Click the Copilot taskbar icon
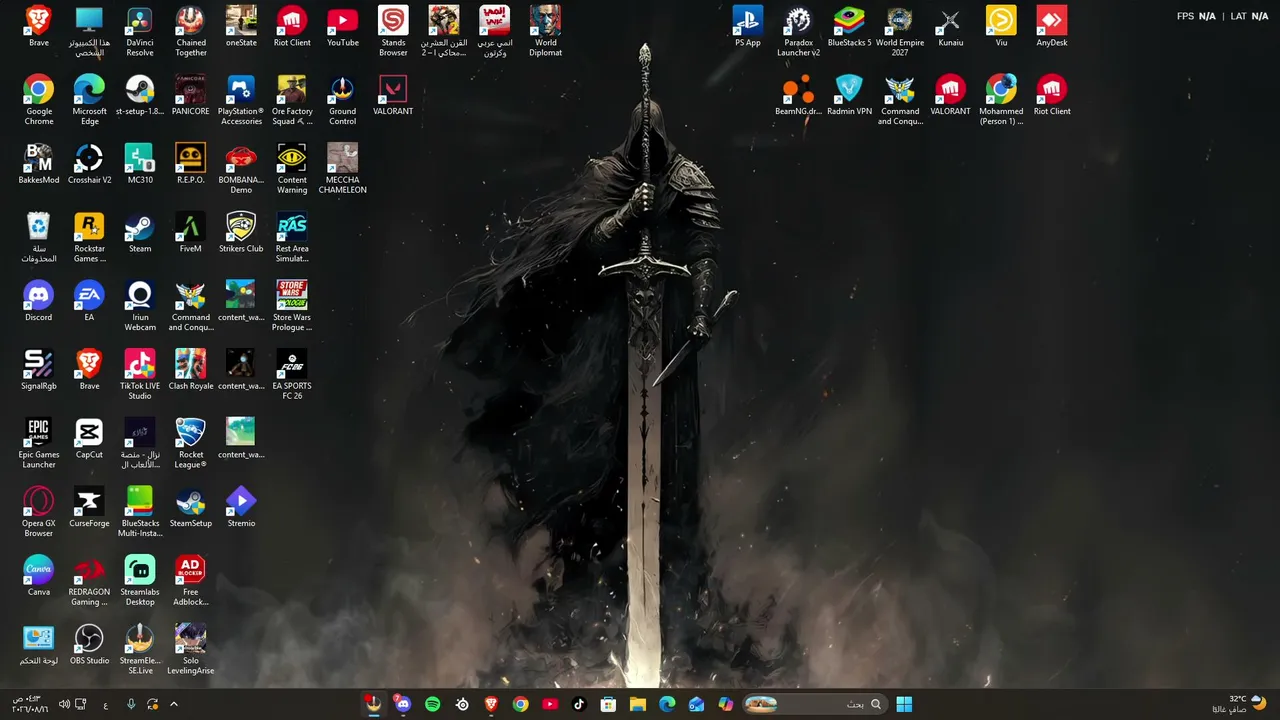 [x=726, y=704]
